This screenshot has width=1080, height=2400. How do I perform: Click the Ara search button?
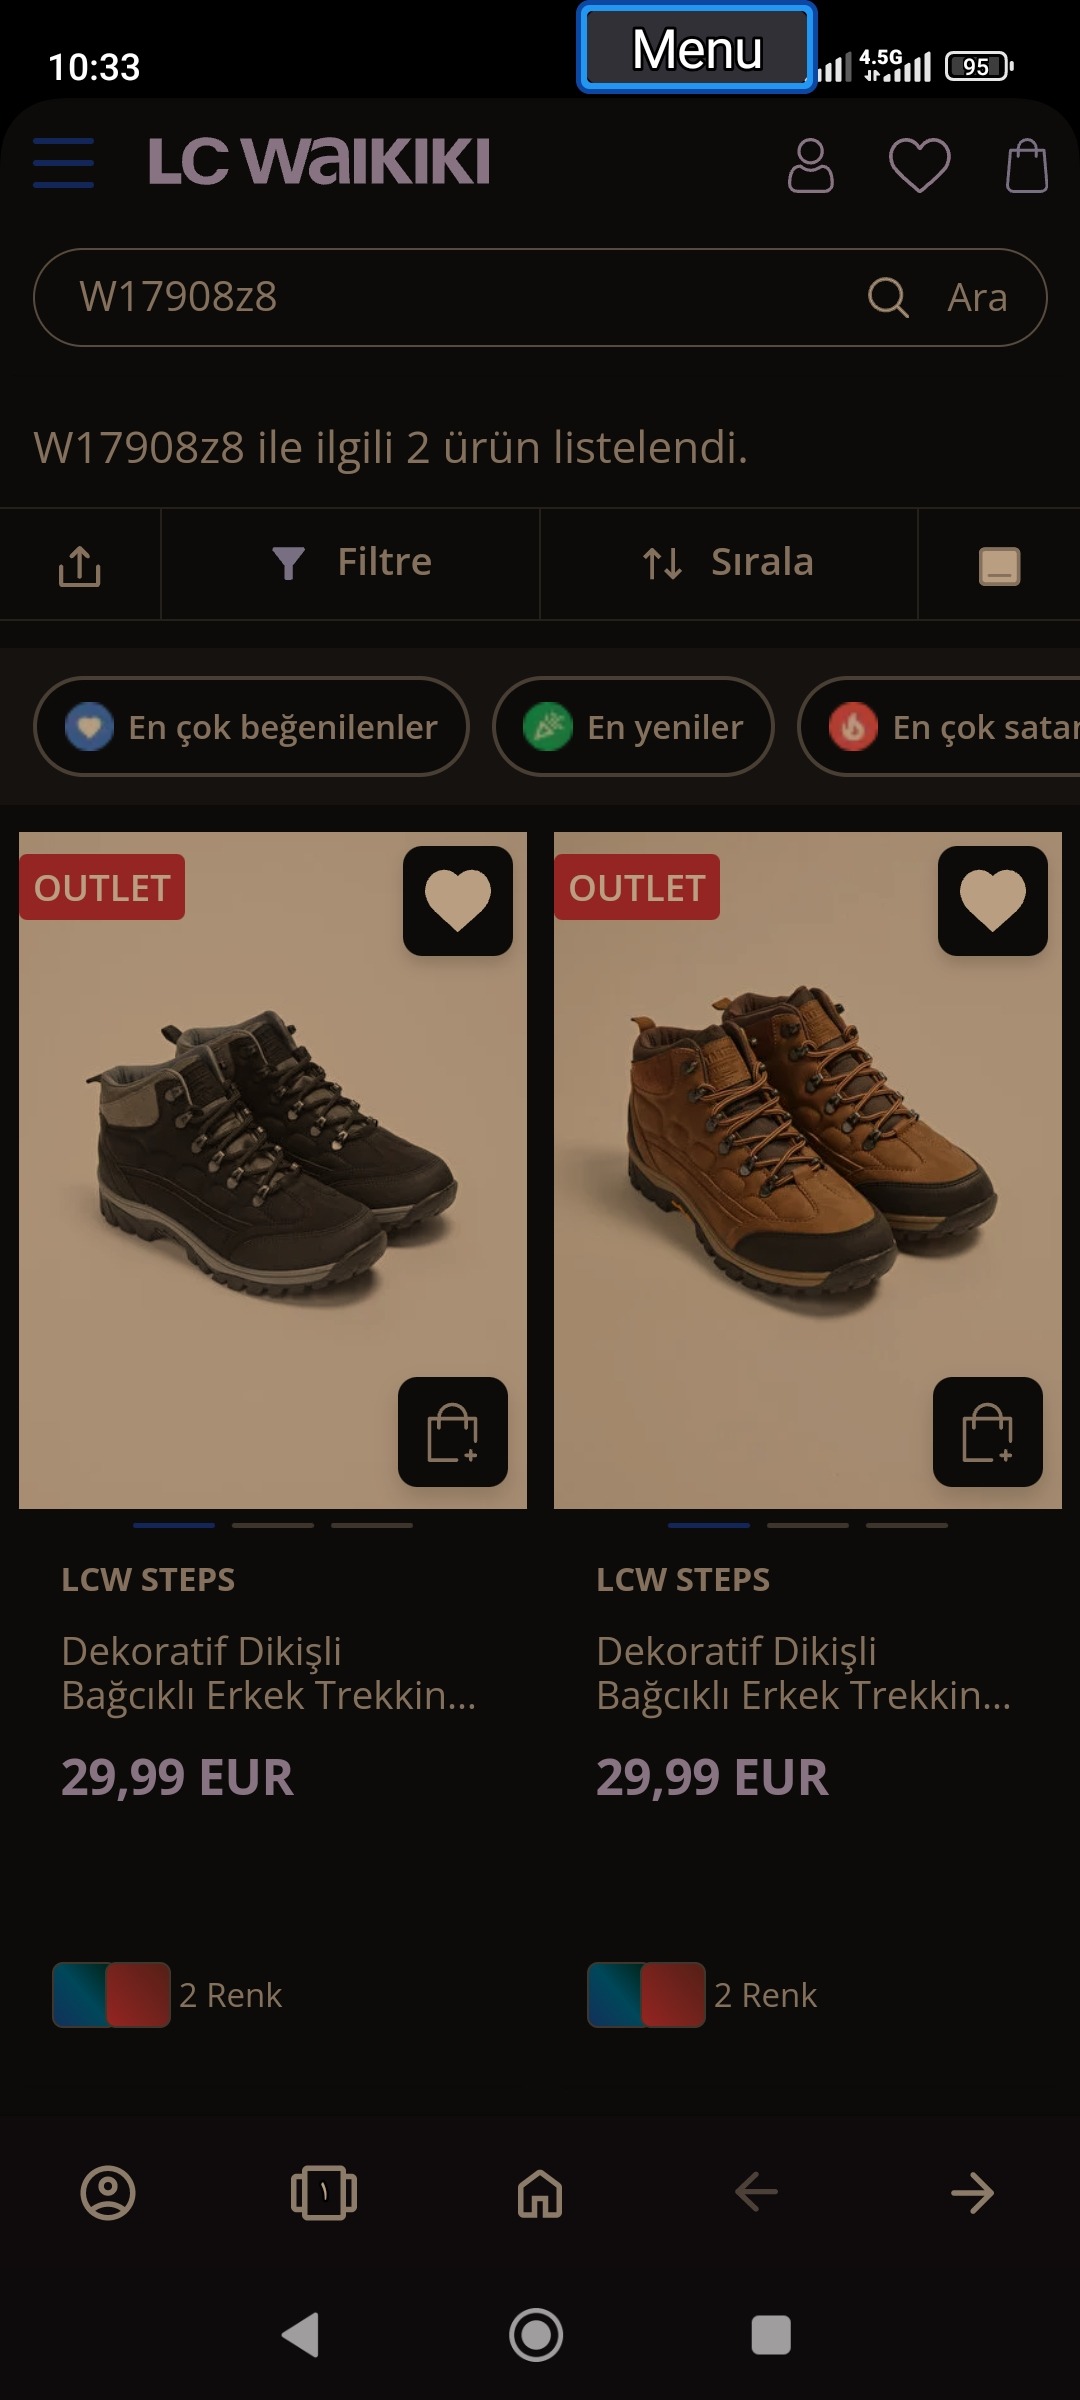(x=938, y=297)
